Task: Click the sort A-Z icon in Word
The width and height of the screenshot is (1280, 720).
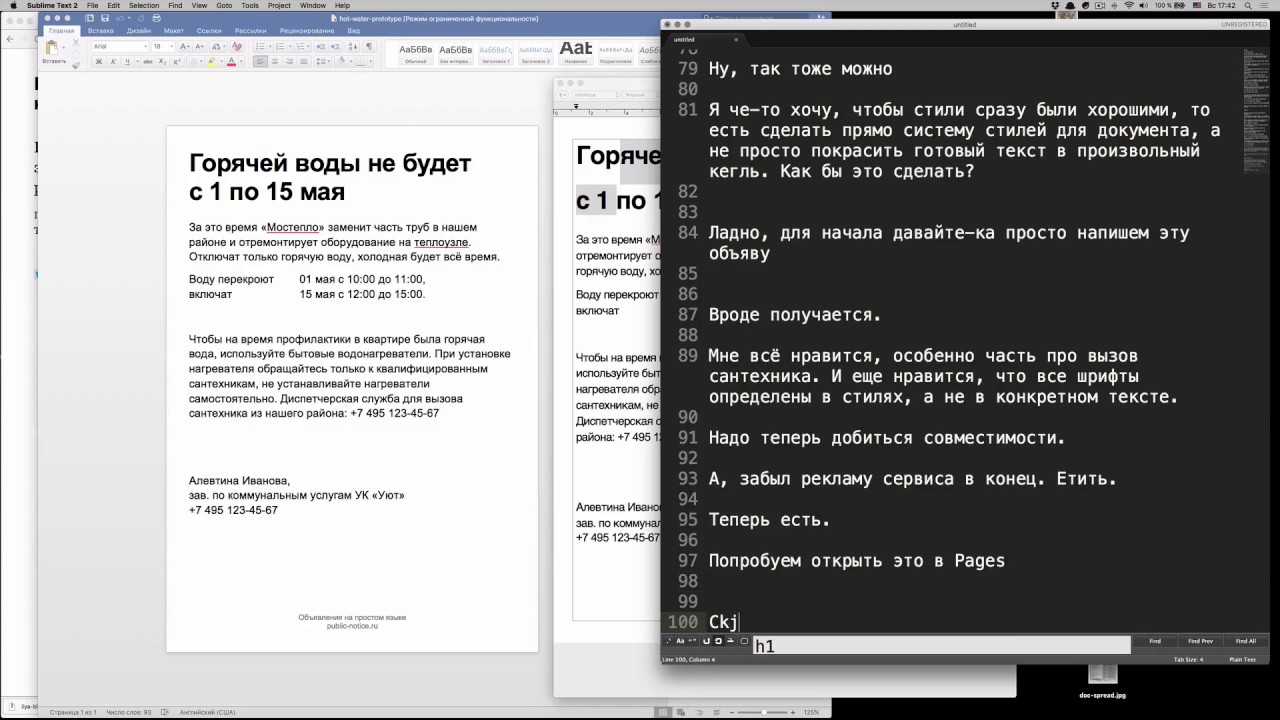Action: click(353, 47)
